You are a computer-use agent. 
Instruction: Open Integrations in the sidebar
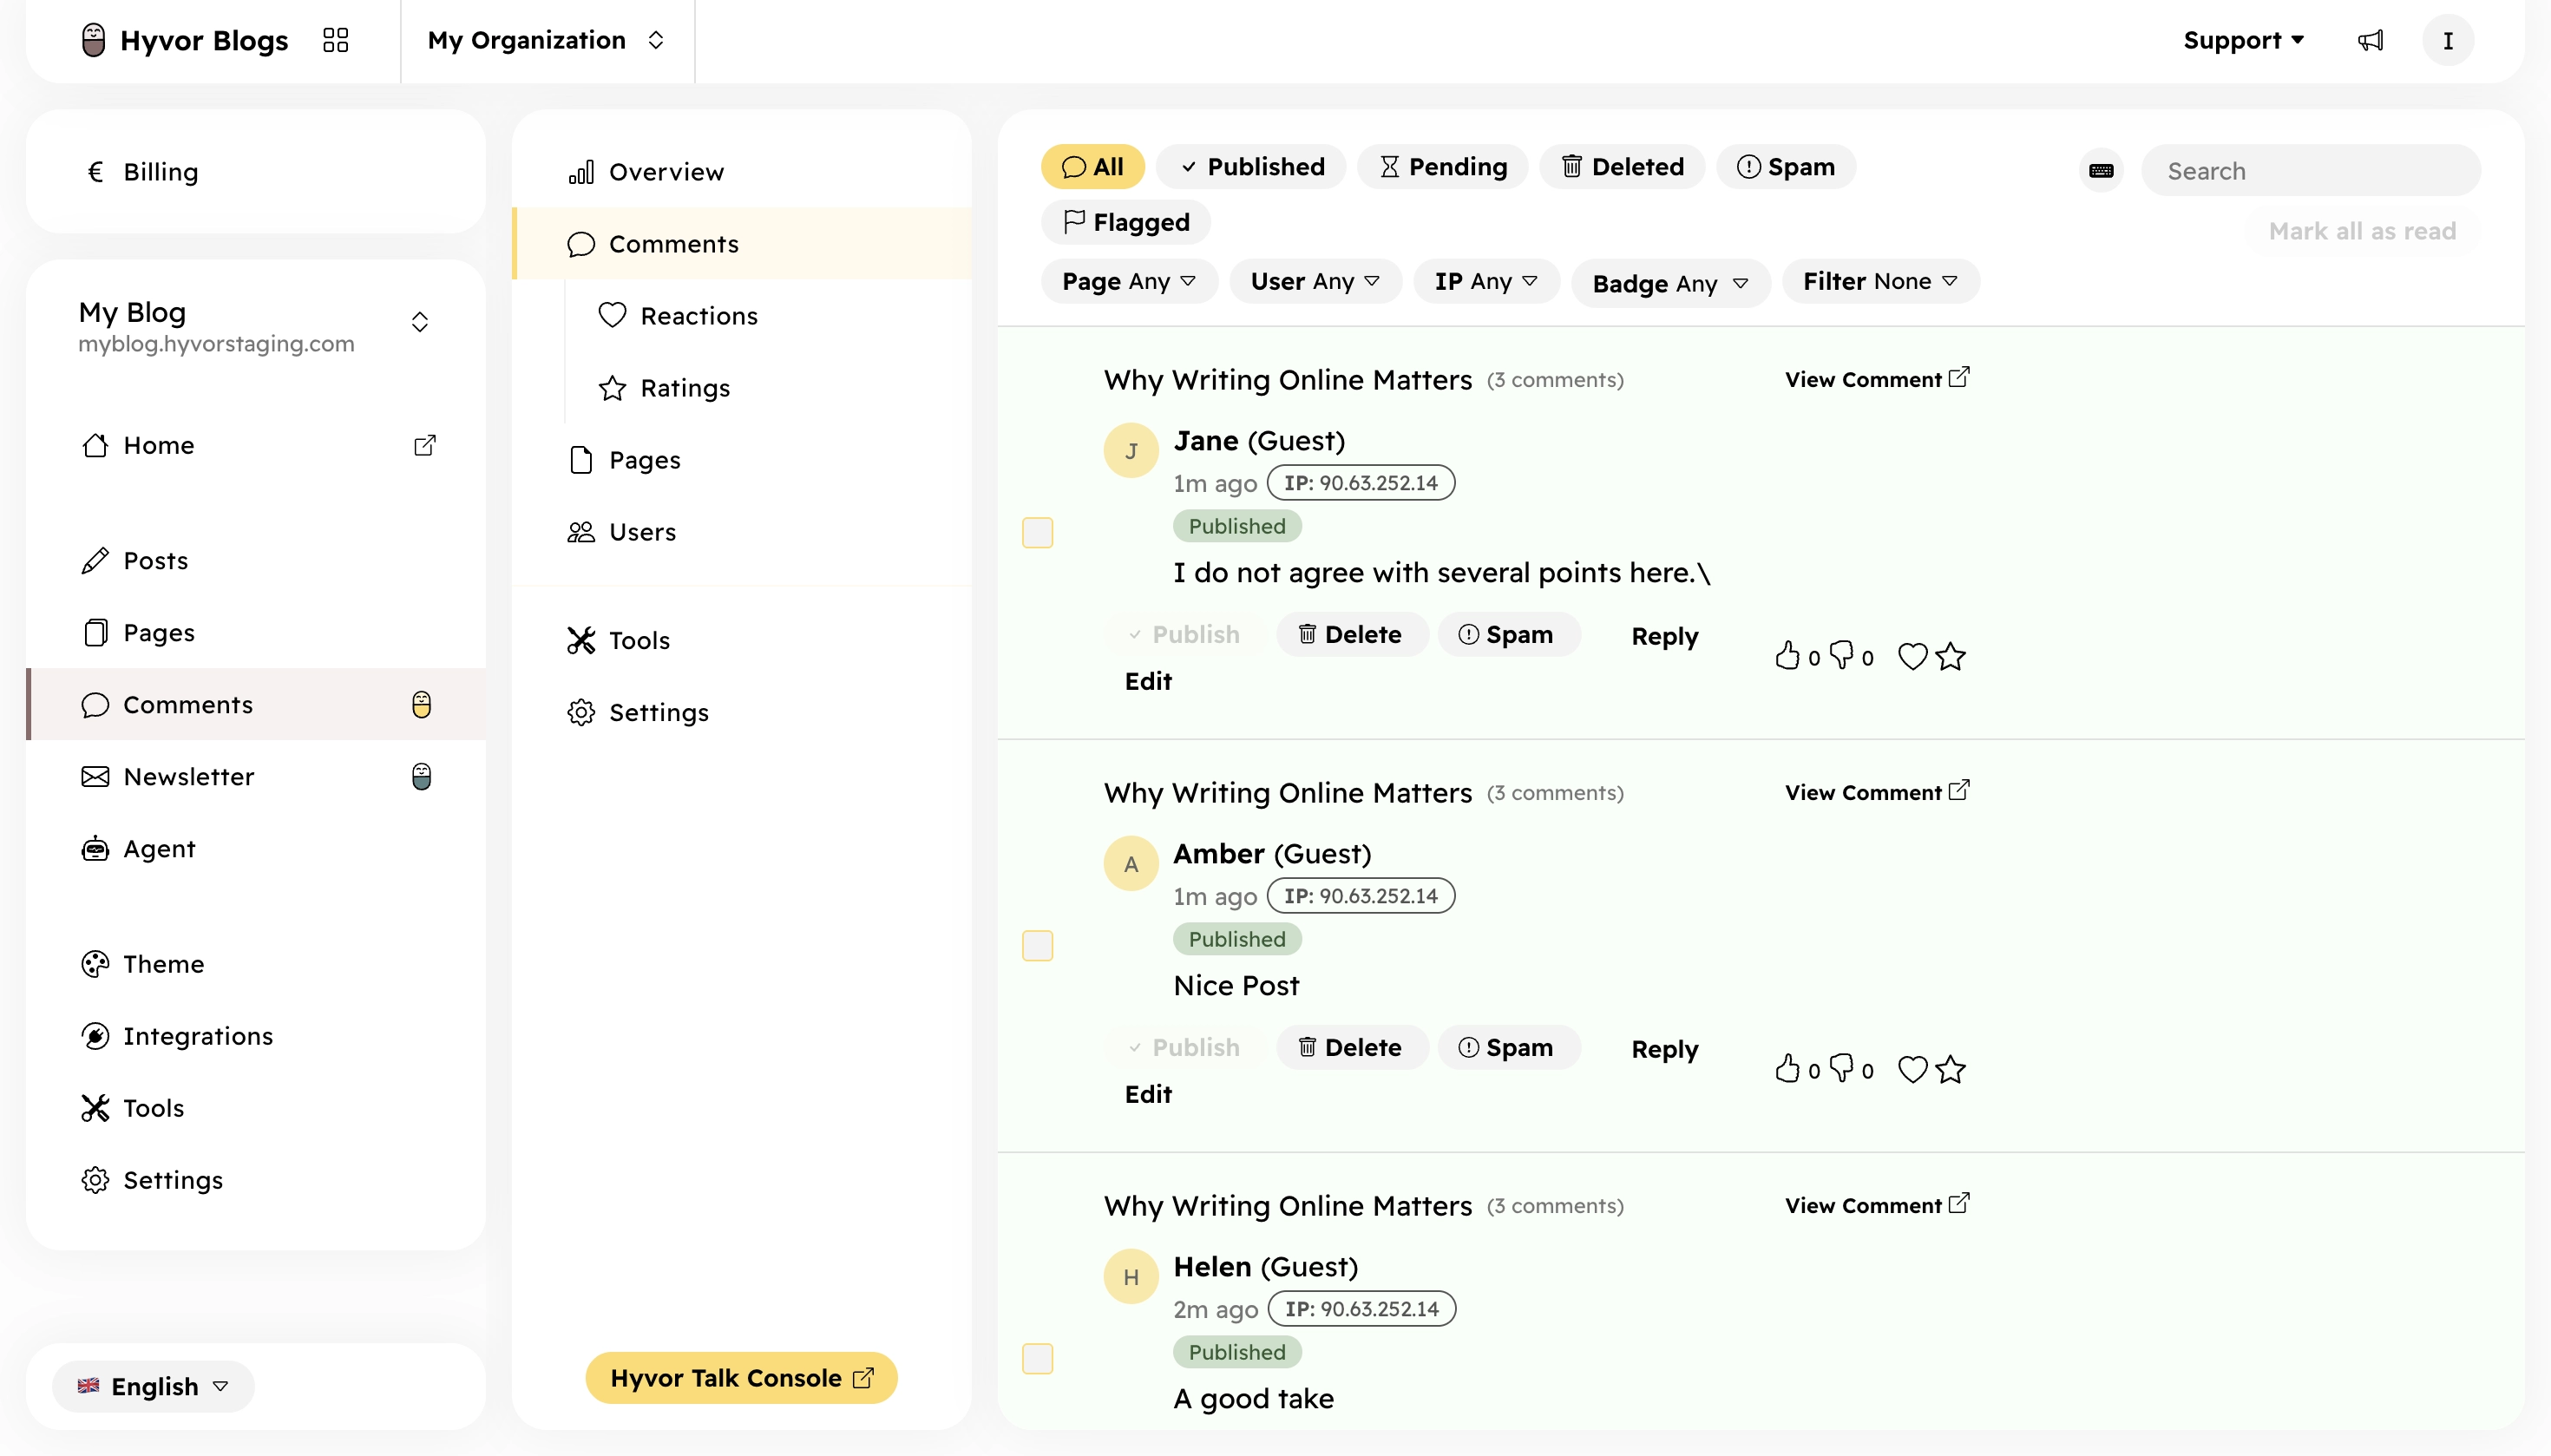point(256,1036)
